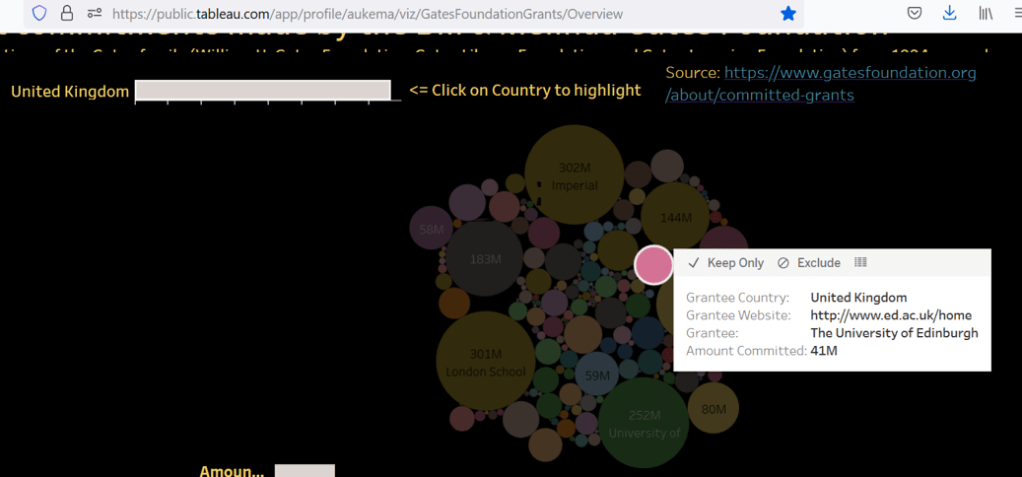Click the bookmark star icon
The height and width of the screenshot is (477, 1022).
[788, 14]
